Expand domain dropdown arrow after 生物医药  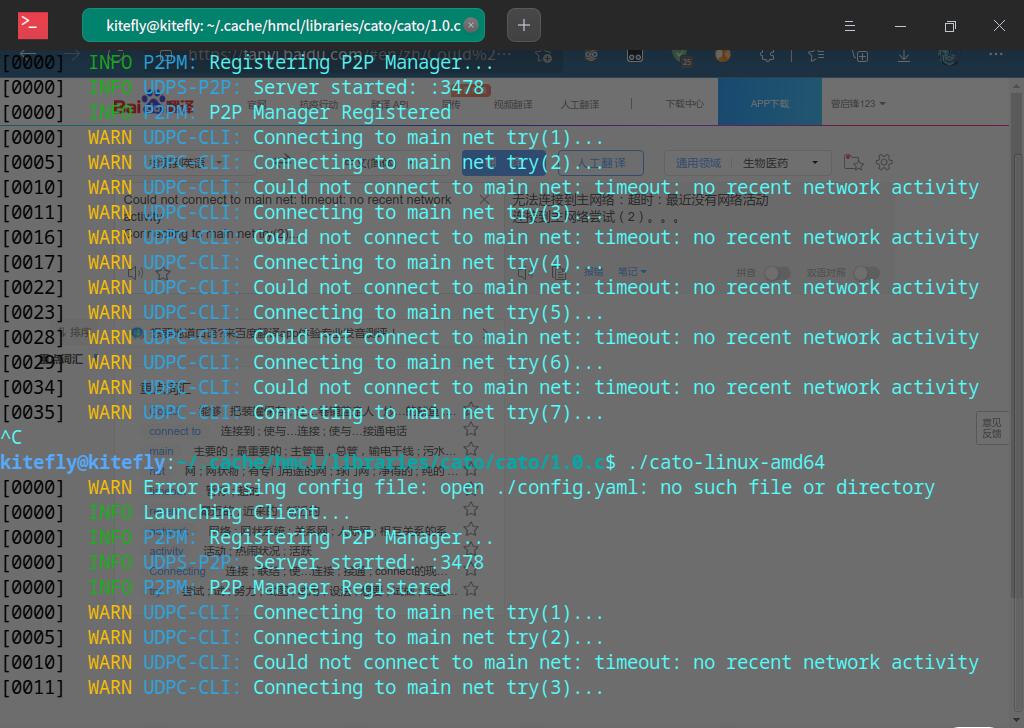814,163
